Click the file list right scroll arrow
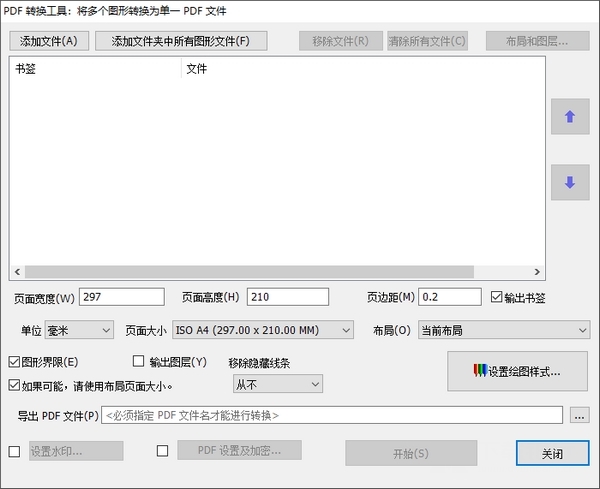 (537, 272)
